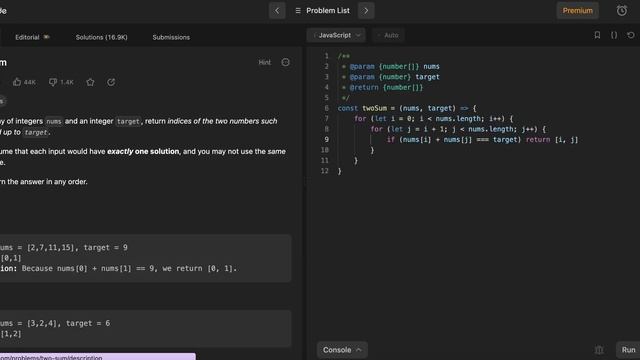Click '@param {number} target' comment line
640x360 pixels.
394,77
